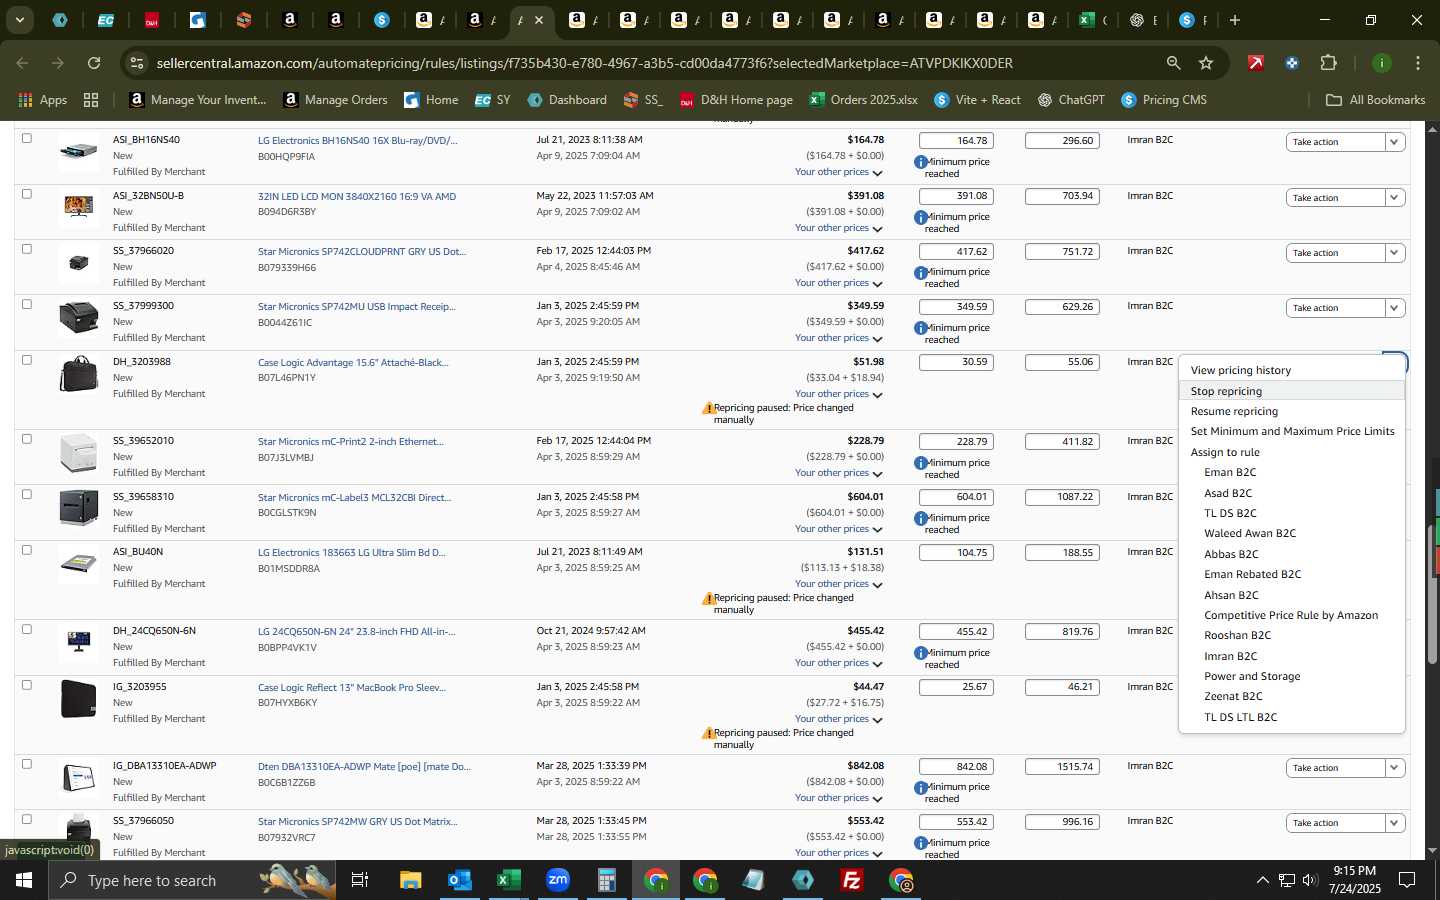Select checkbox for SS_39658310 row
This screenshot has height=900, width=1440.
27,494
